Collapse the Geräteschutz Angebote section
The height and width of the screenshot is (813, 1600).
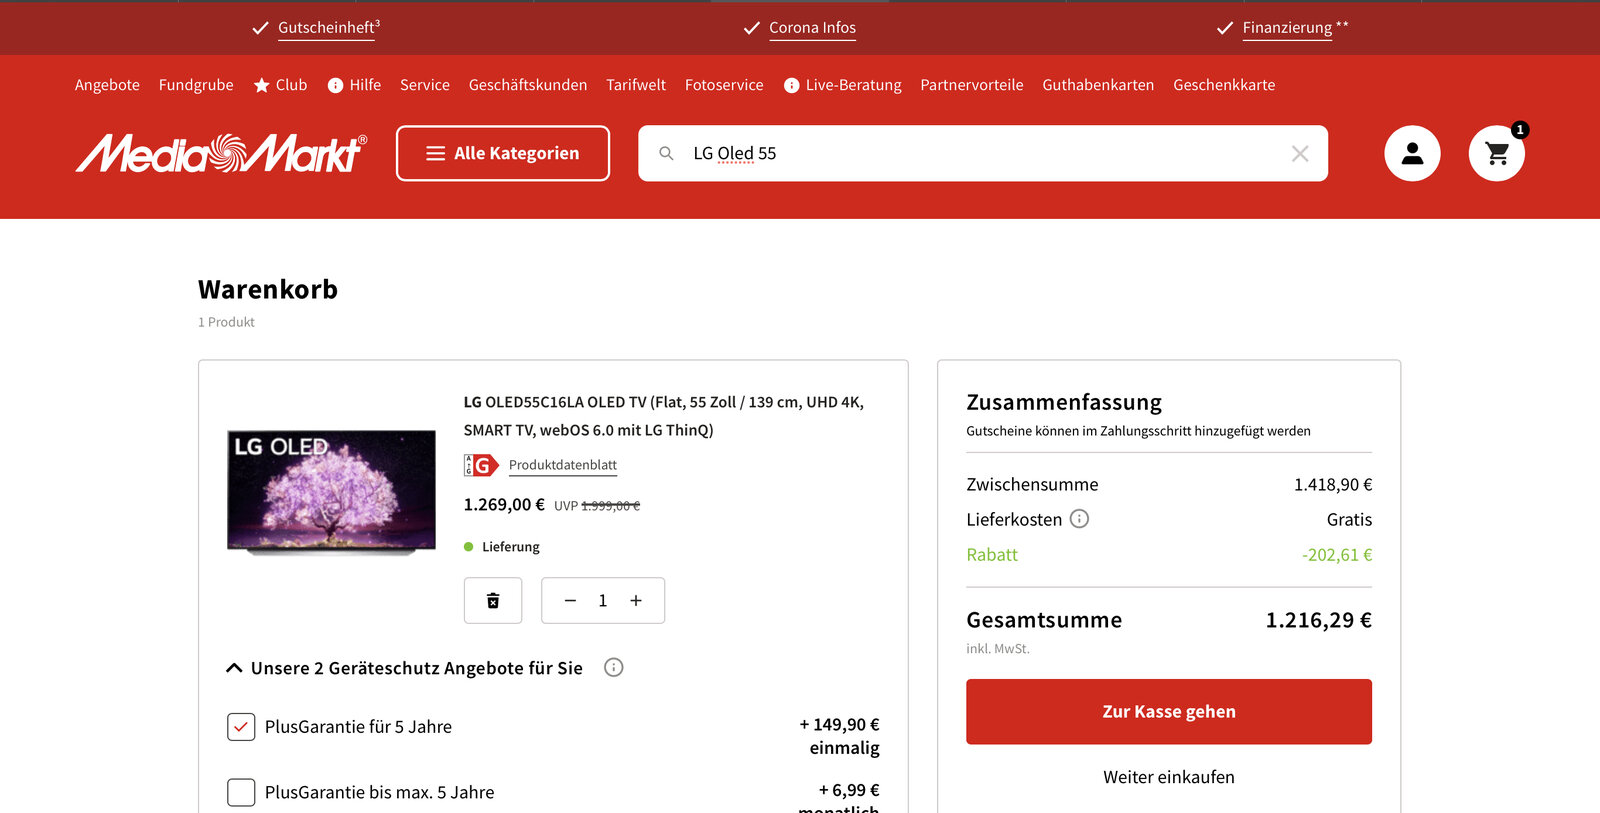[x=234, y=668]
